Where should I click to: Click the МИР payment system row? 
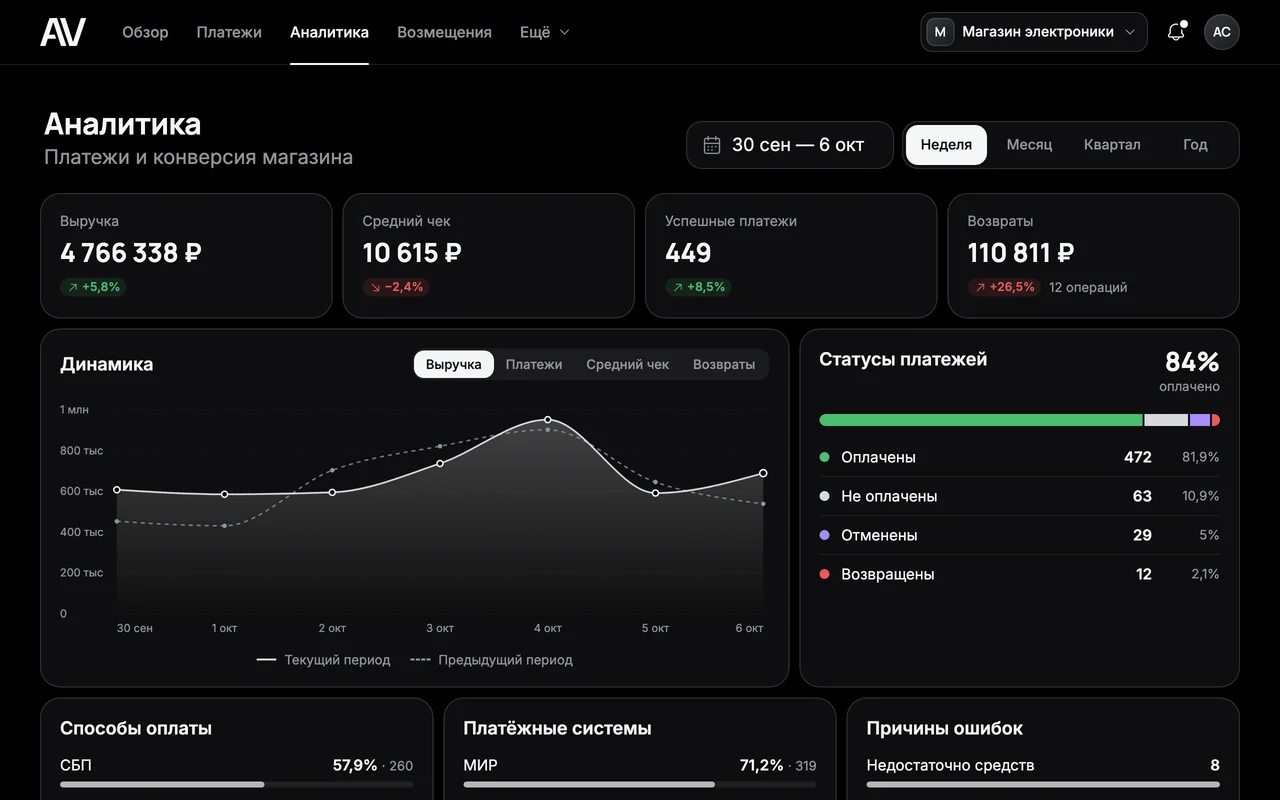coord(640,771)
